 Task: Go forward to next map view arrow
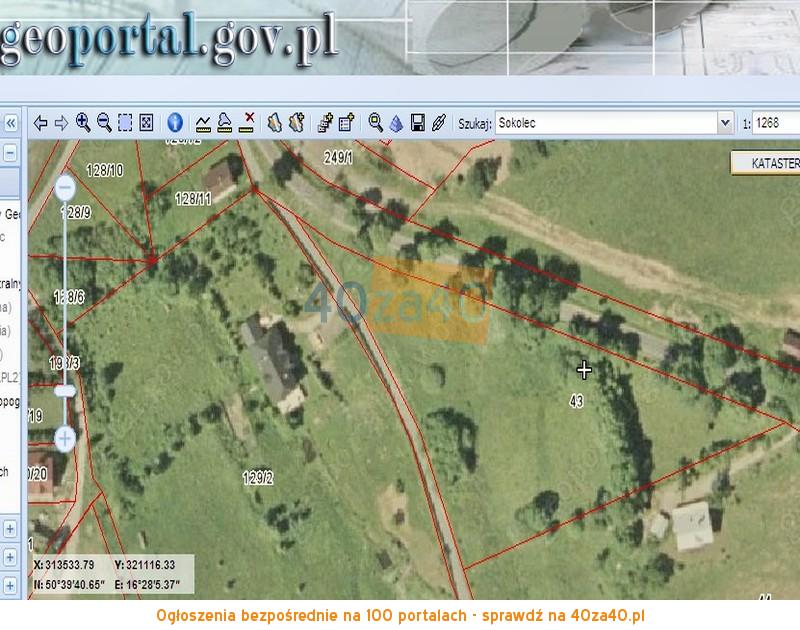(61, 123)
